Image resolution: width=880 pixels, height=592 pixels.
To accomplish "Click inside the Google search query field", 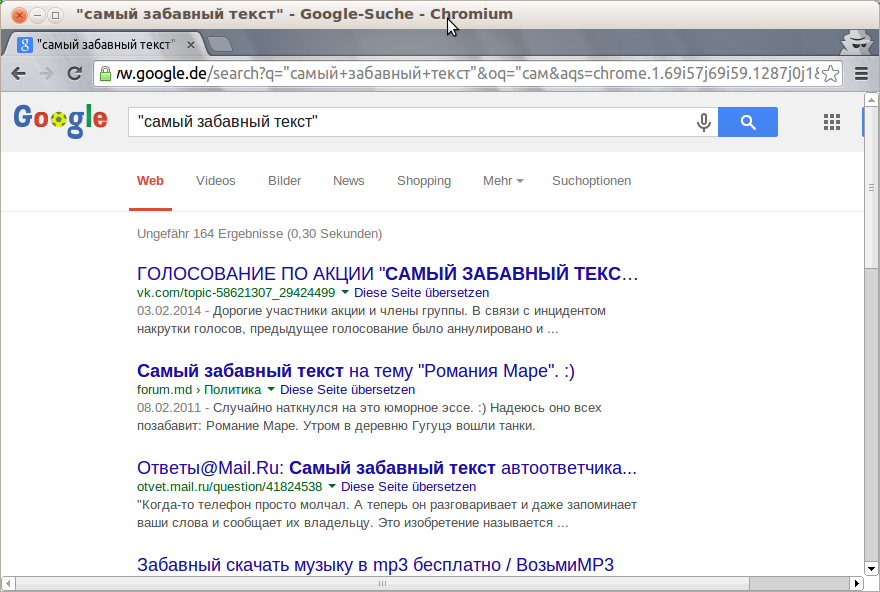I will point(410,122).
